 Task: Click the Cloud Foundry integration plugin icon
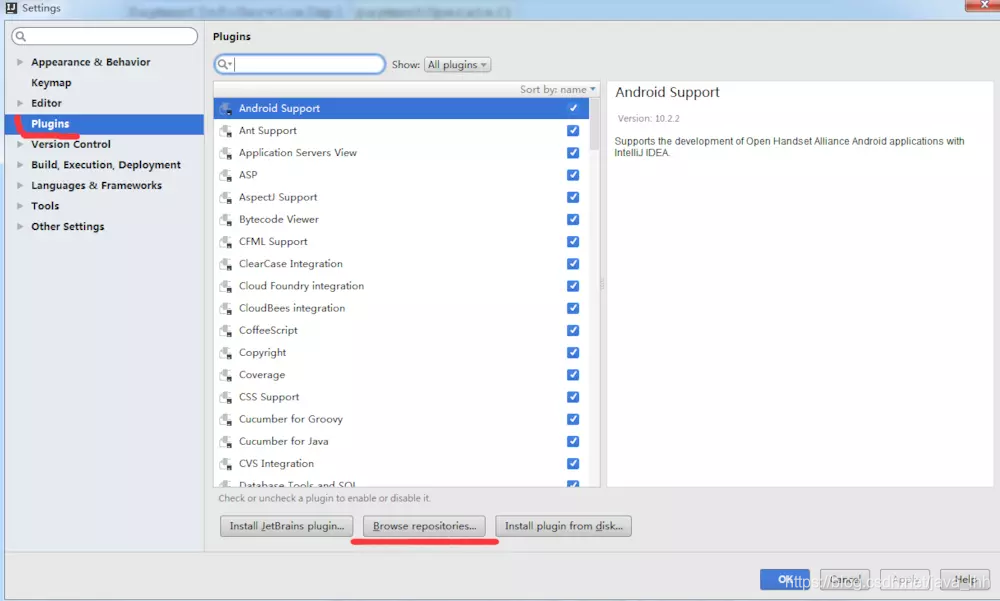click(x=225, y=286)
